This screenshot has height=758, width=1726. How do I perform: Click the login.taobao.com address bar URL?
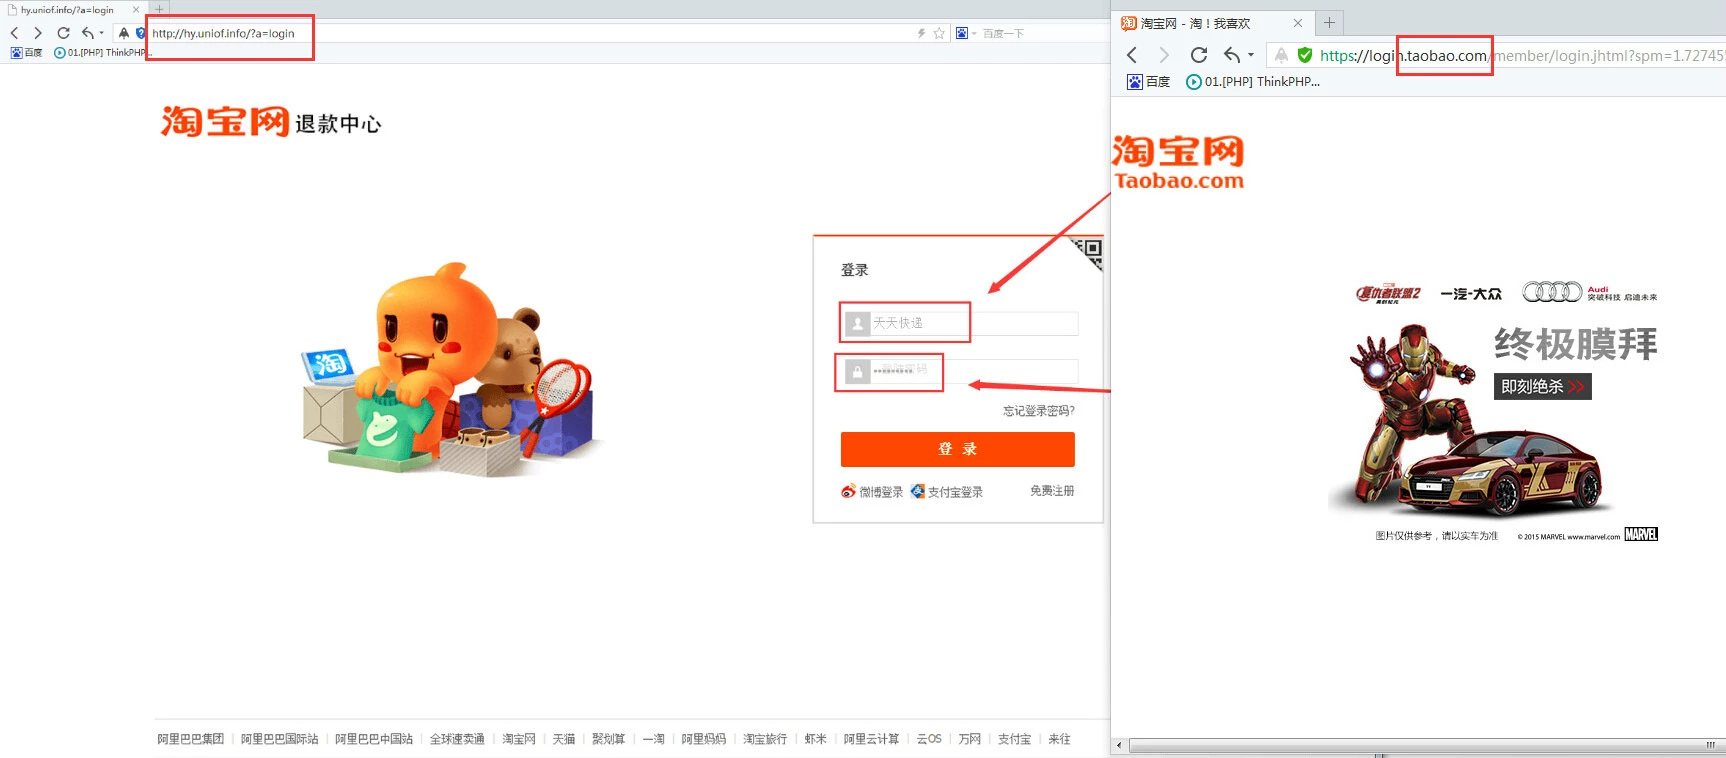tap(1522, 56)
